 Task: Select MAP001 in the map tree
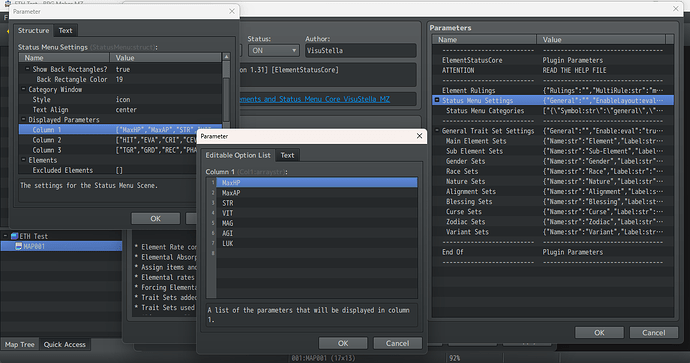point(62,246)
